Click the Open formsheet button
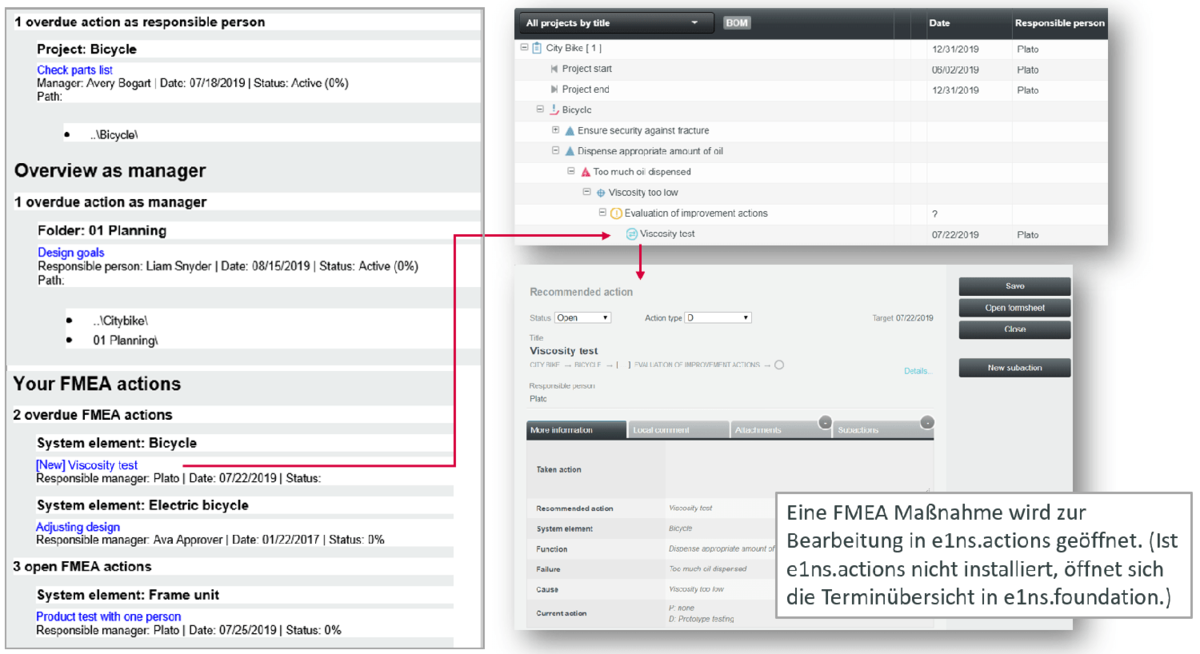The width and height of the screenshot is (1200, 654). pyautogui.click(x=1015, y=308)
